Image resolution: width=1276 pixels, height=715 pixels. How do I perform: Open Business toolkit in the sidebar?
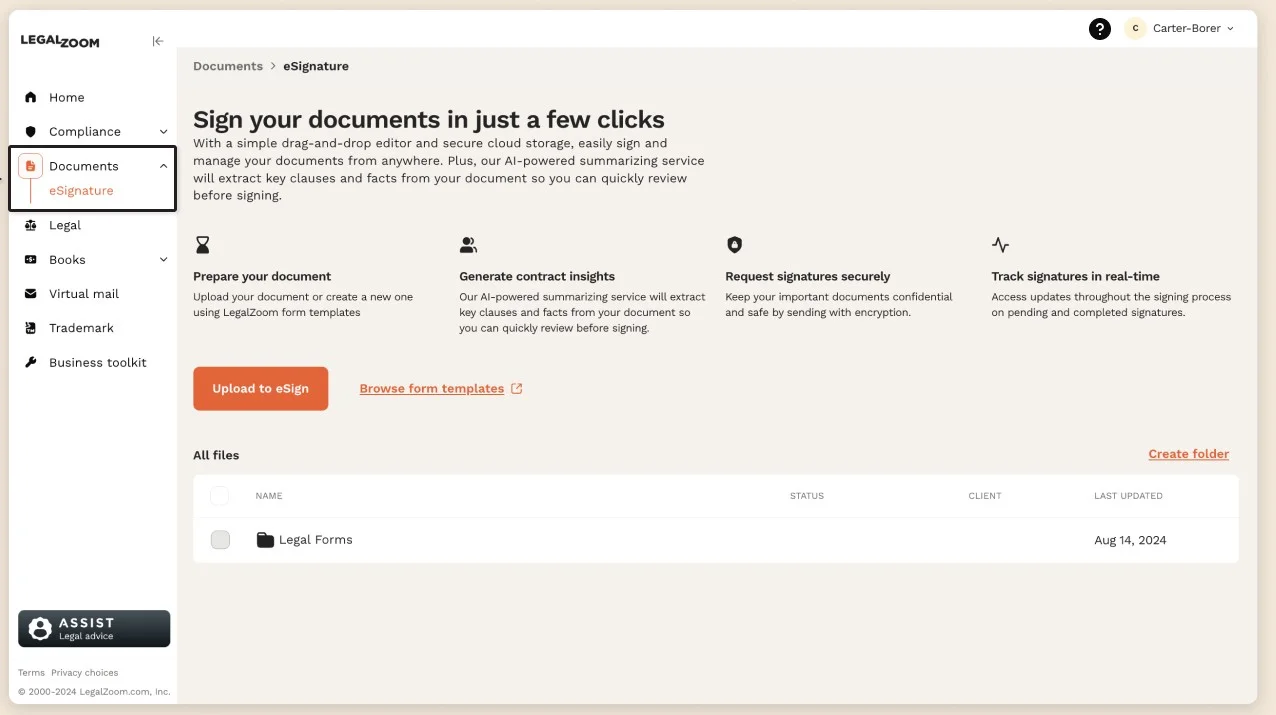(x=98, y=362)
